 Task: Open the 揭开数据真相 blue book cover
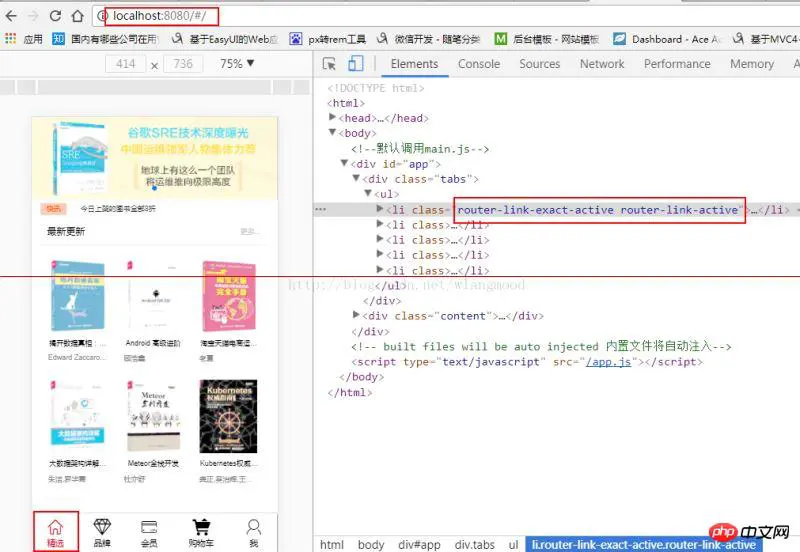point(78,296)
